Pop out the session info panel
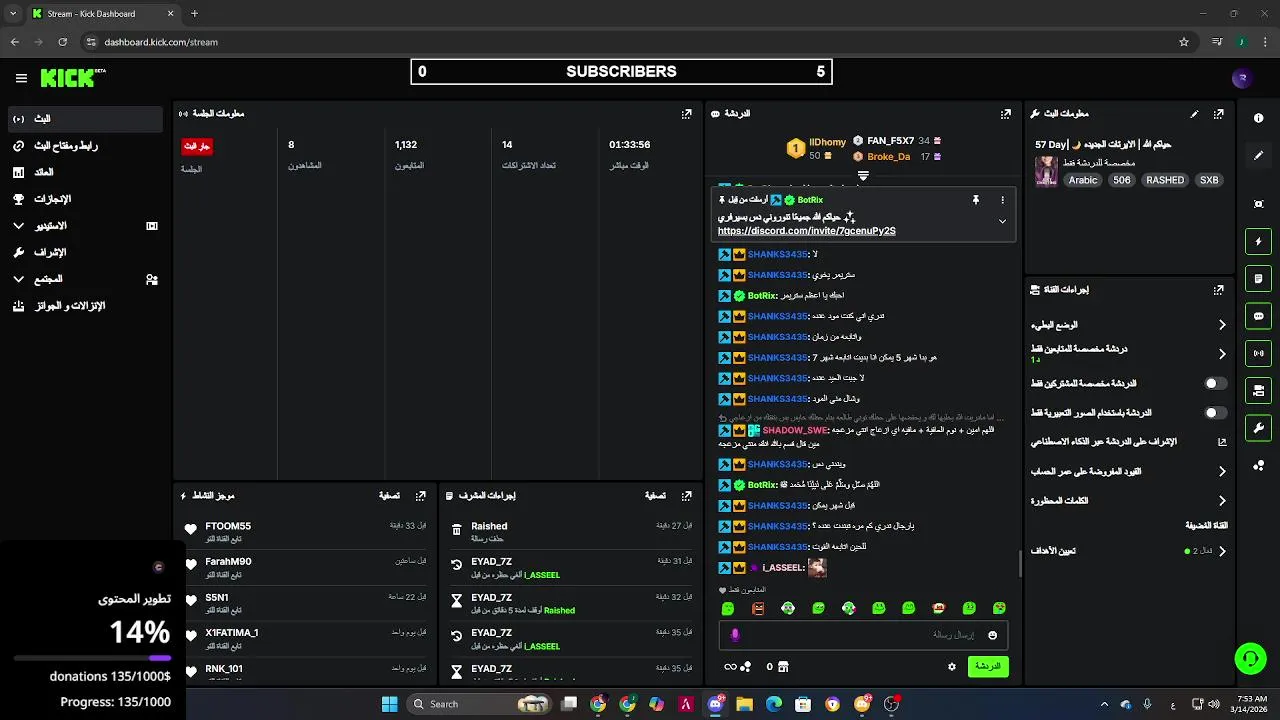Viewport: 1280px width, 720px height. click(x=686, y=114)
